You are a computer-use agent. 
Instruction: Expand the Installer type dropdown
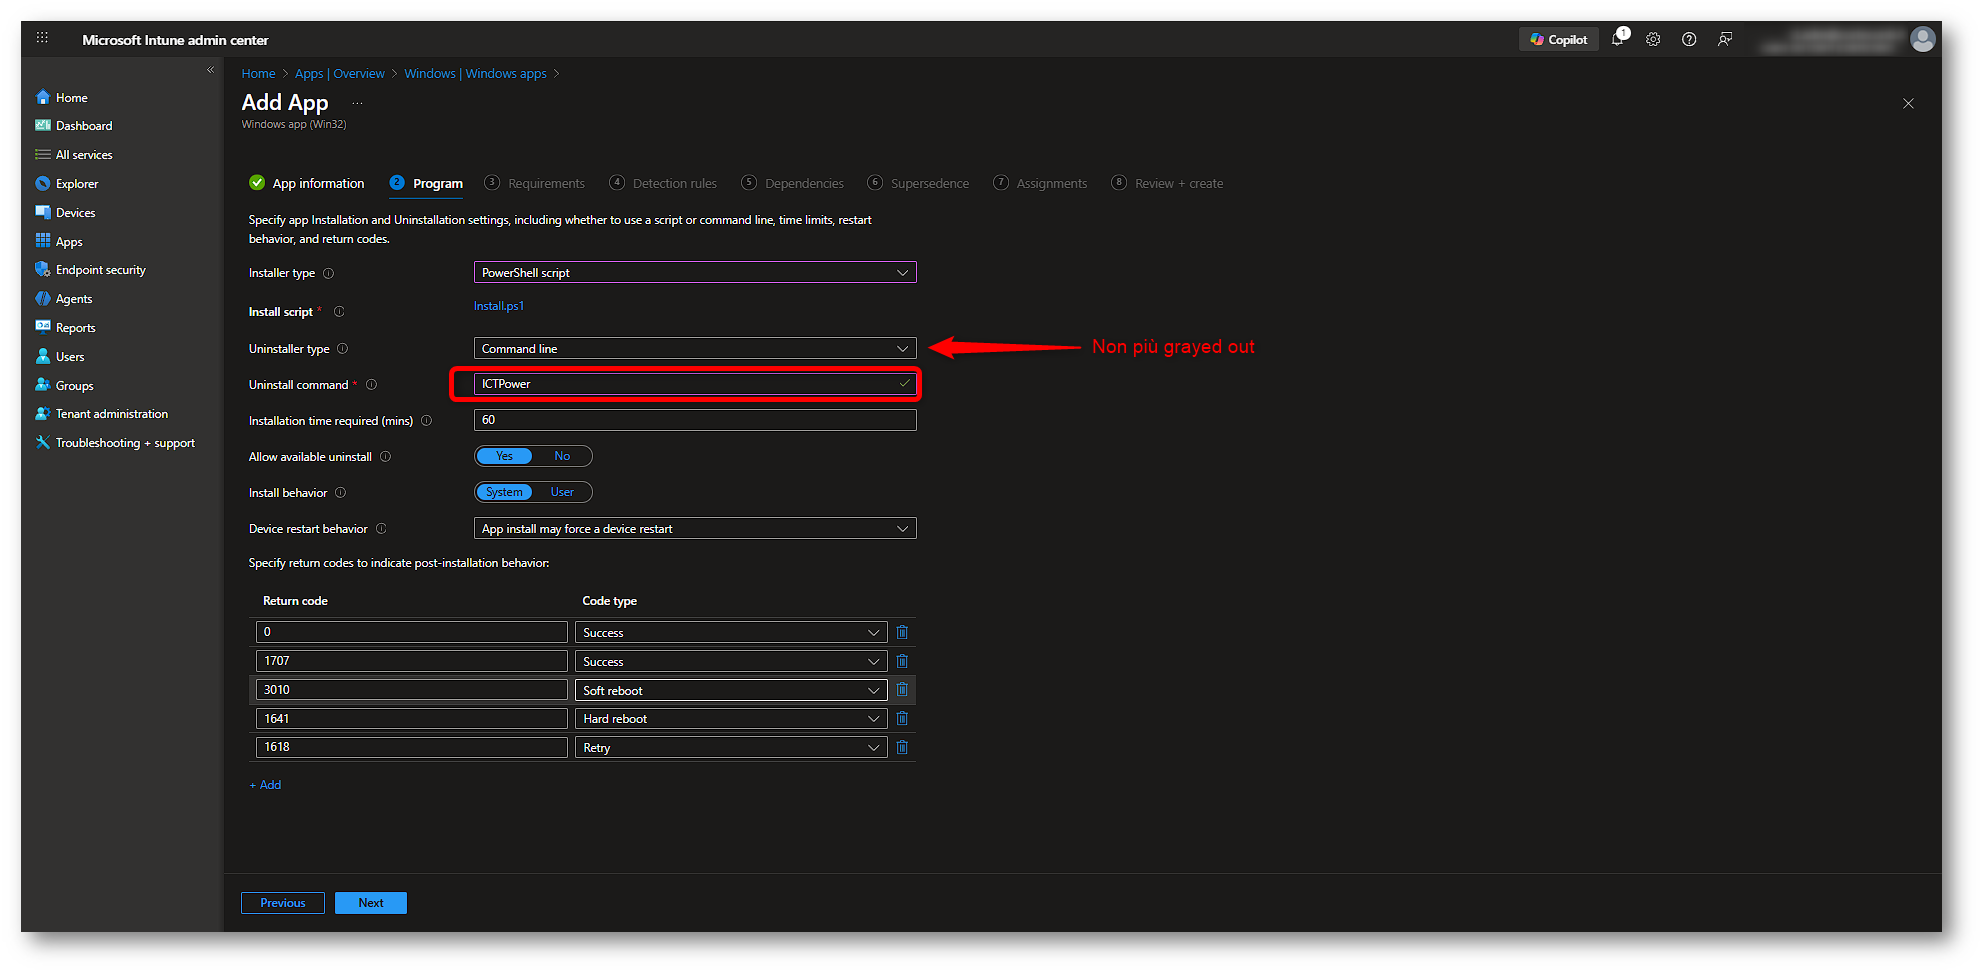click(694, 273)
